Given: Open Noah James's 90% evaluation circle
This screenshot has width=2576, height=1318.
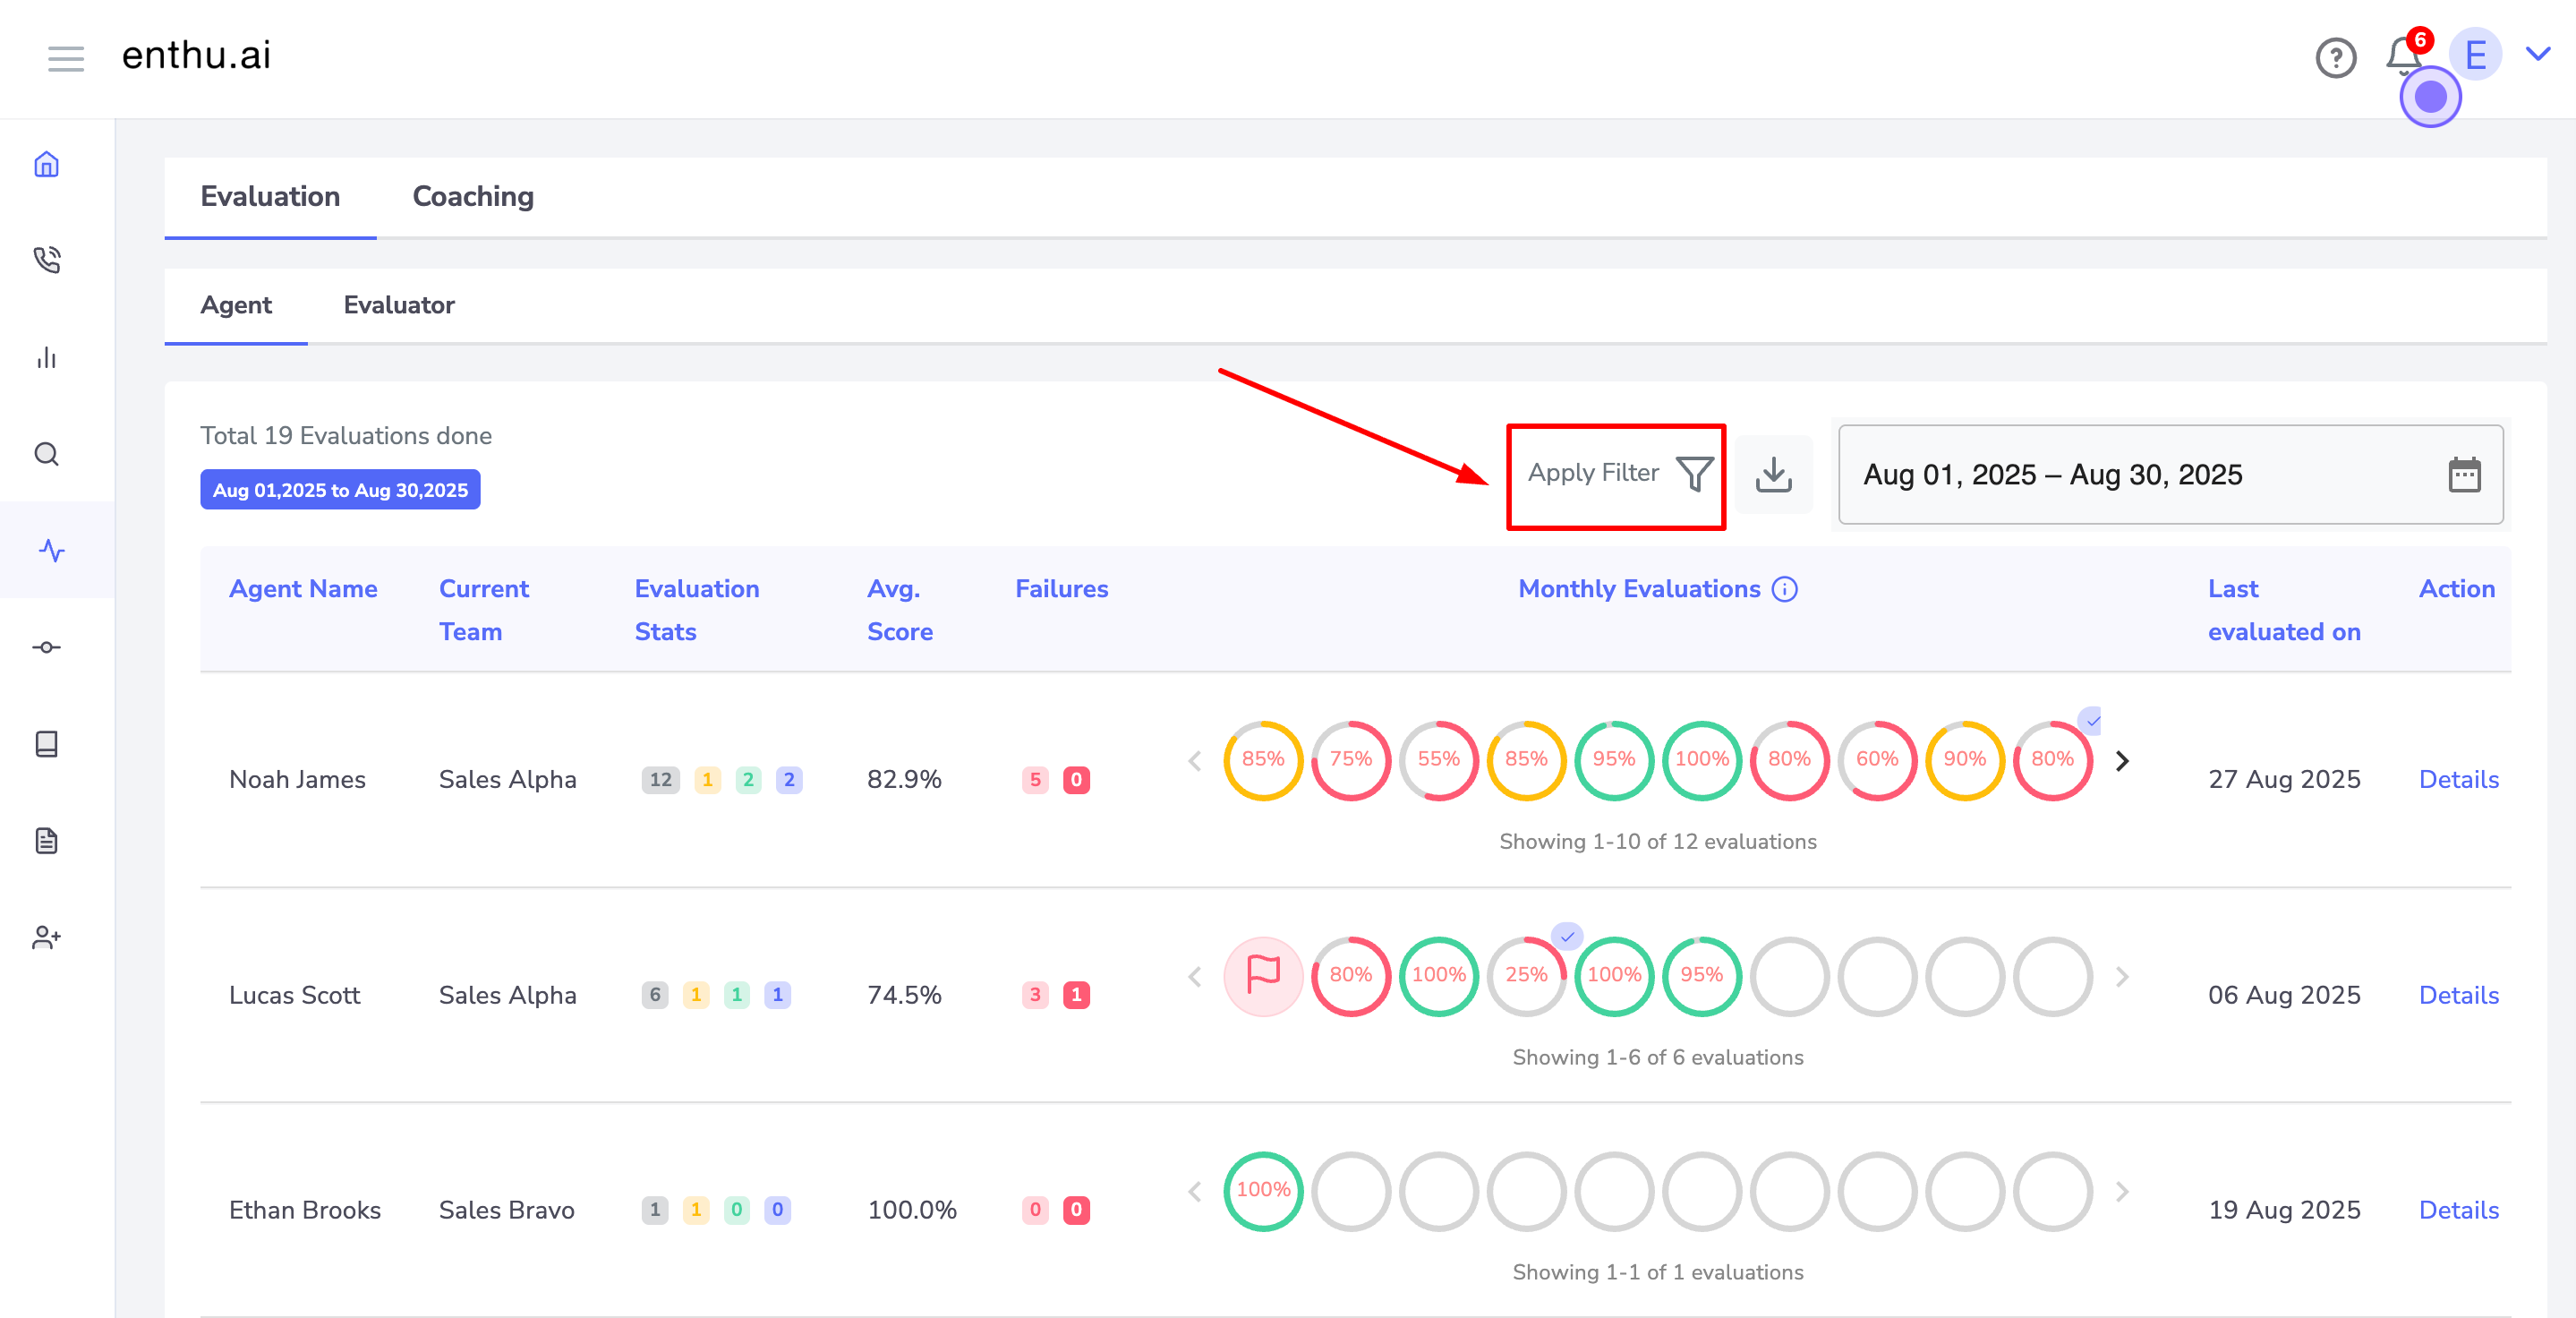Looking at the screenshot, I should pyautogui.click(x=1964, y=760).
